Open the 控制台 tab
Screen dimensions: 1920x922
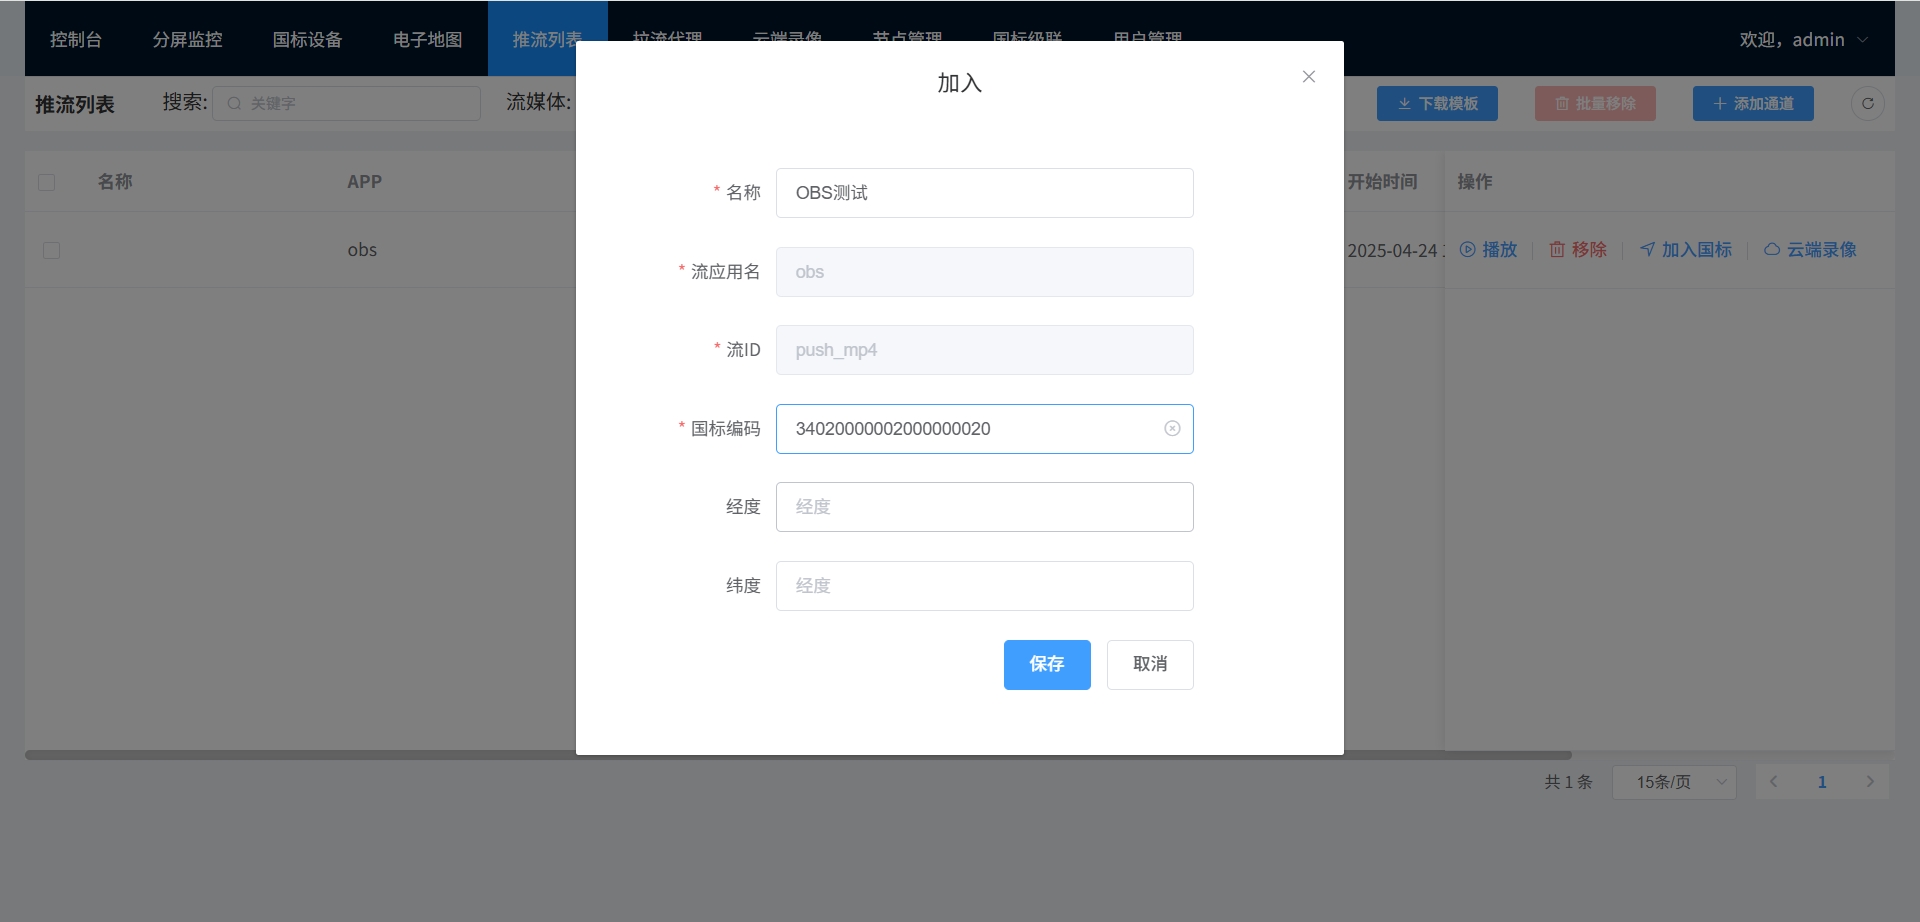pos(76,40)
